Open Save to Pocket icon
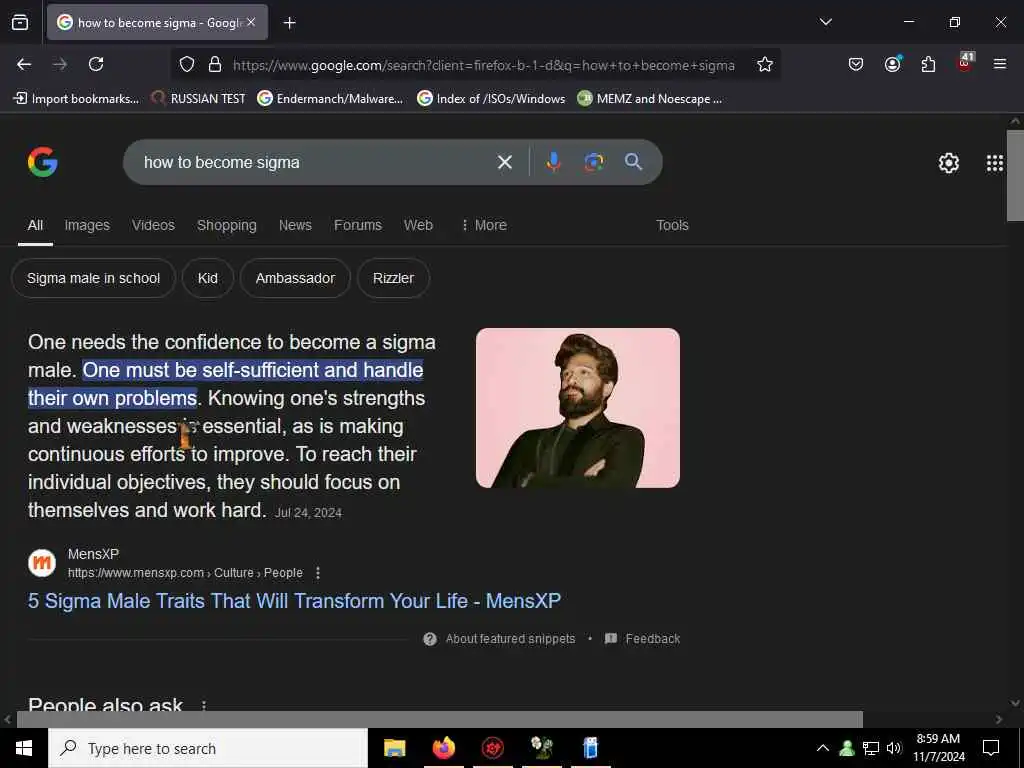 point(856,64)
